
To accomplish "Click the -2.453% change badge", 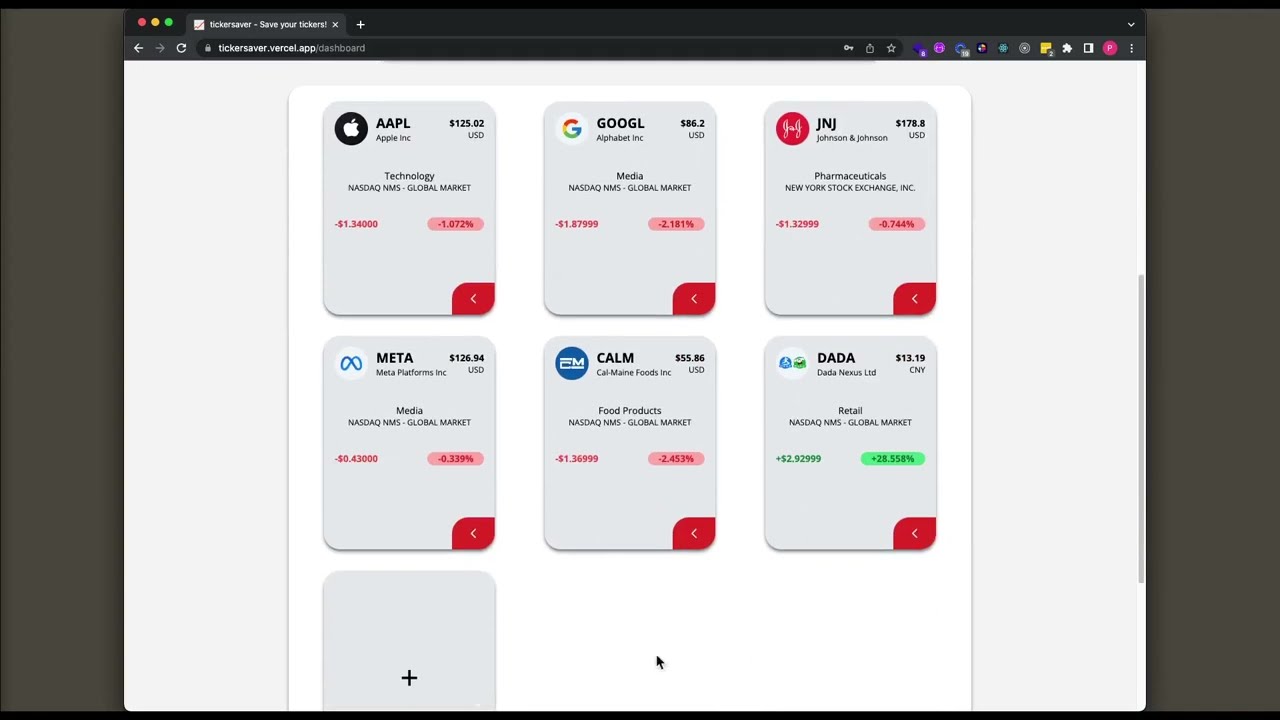I will (x=676, y=459).
